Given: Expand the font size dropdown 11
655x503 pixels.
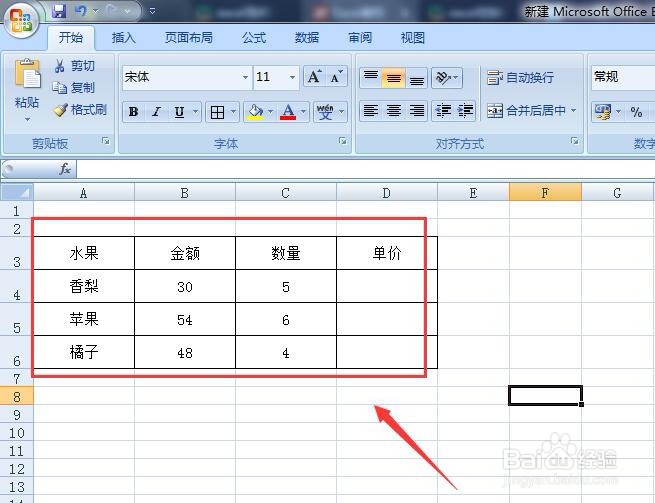Looking at the screenshot, I should [x=292, y=77].
